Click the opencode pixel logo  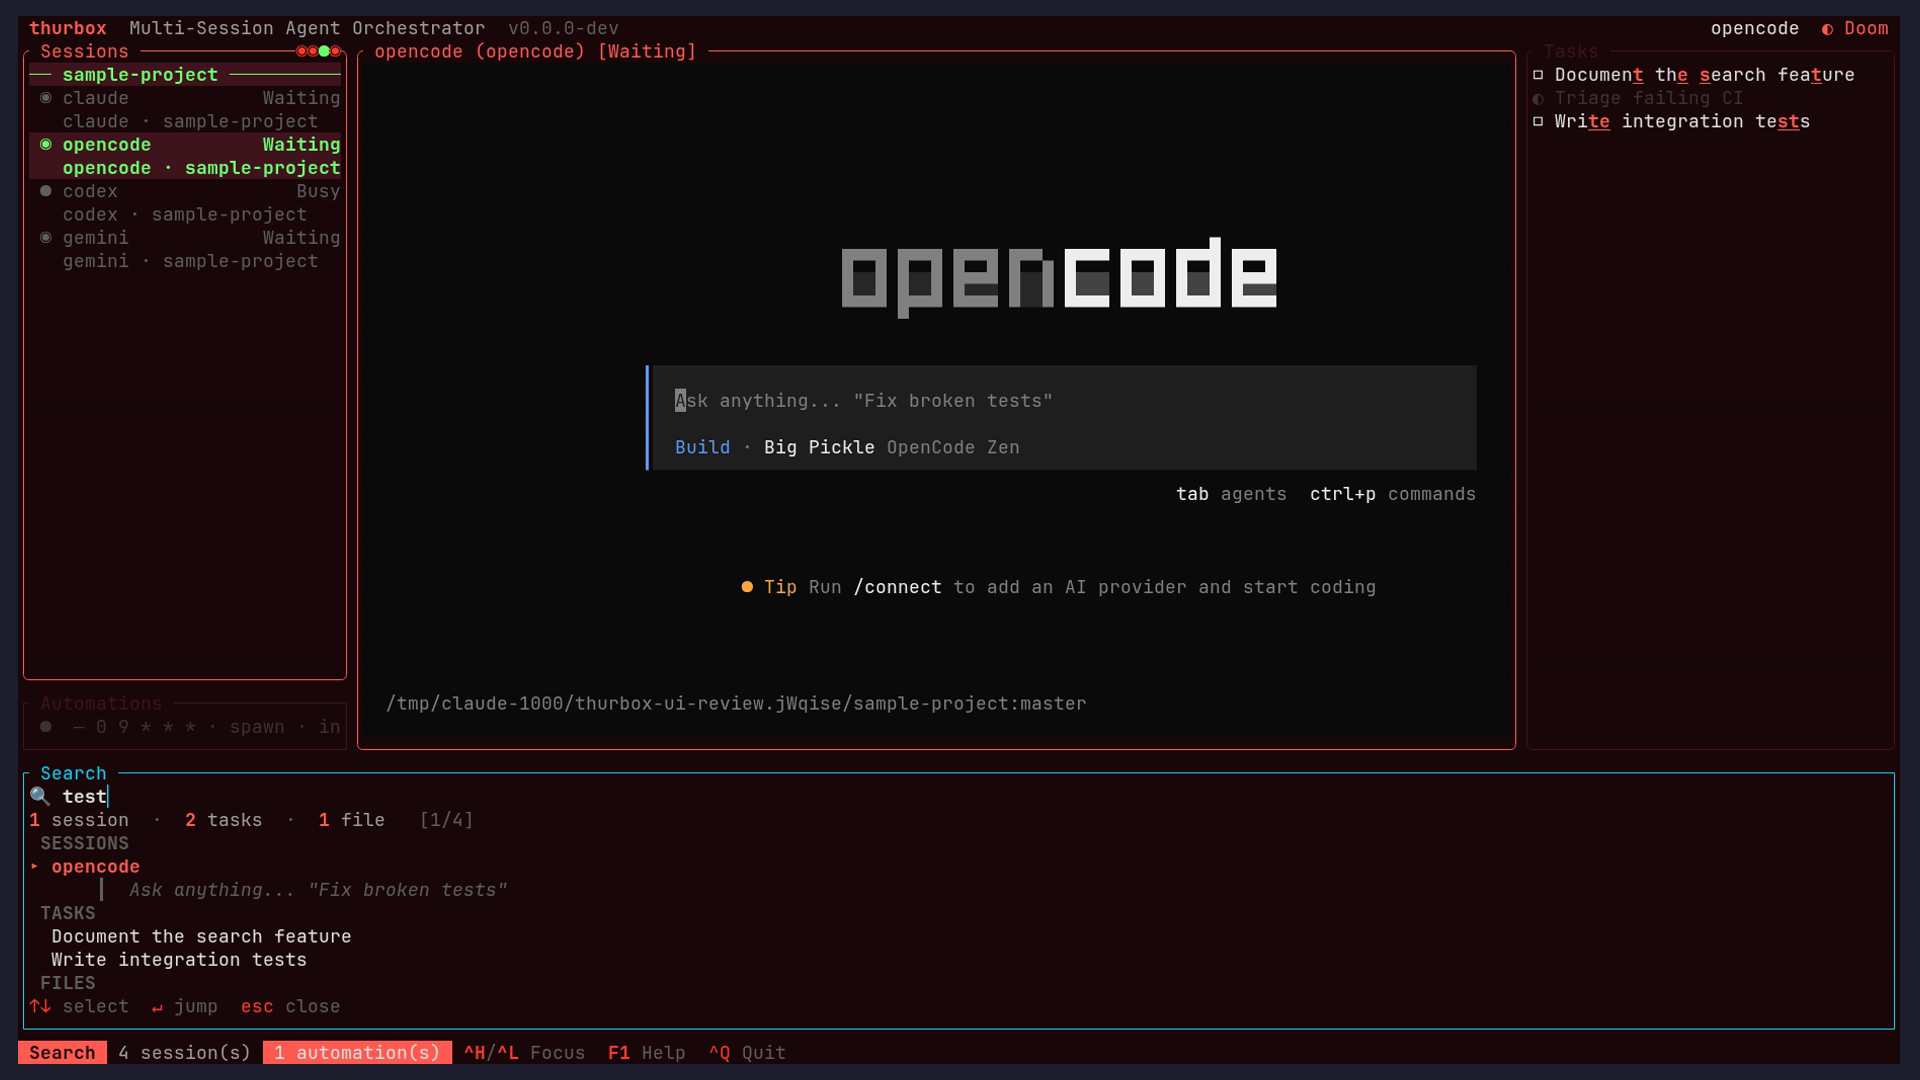tap(1059, 276)
